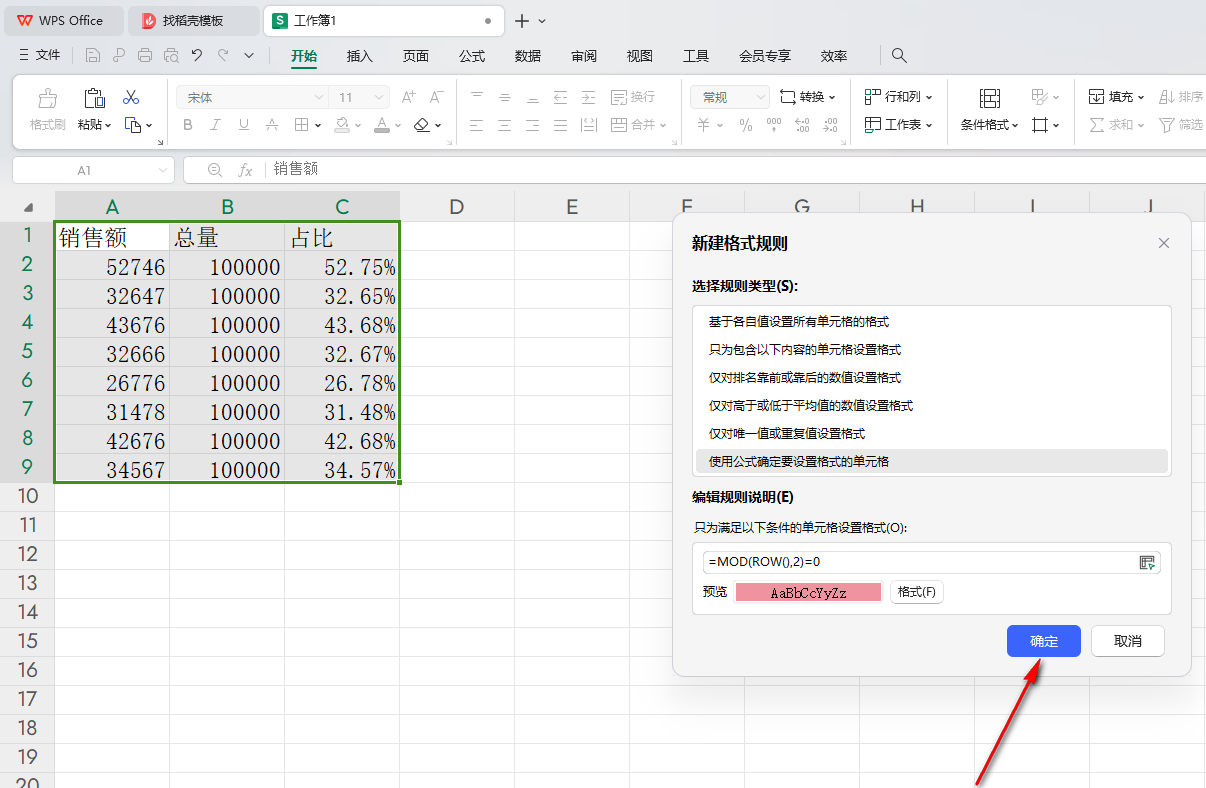Click the Filter (筛选) funnel icon
The height and width of the screenshot is (788, 1206).
tap(1166, 125)
